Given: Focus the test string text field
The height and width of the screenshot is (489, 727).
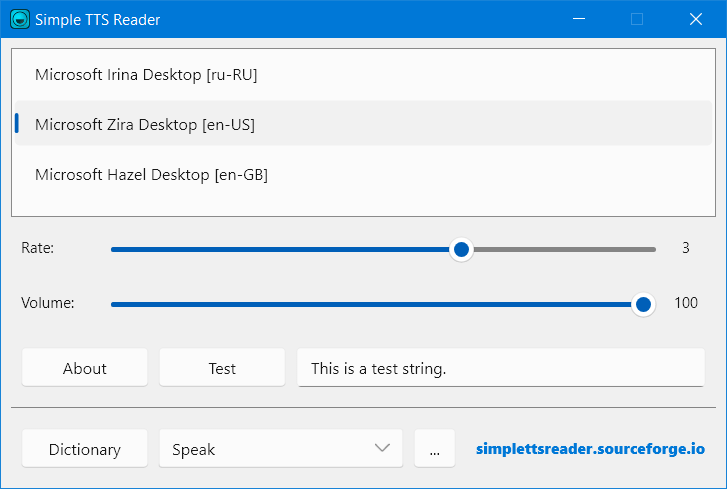Looking at the screenshot, I should (500, 368).
